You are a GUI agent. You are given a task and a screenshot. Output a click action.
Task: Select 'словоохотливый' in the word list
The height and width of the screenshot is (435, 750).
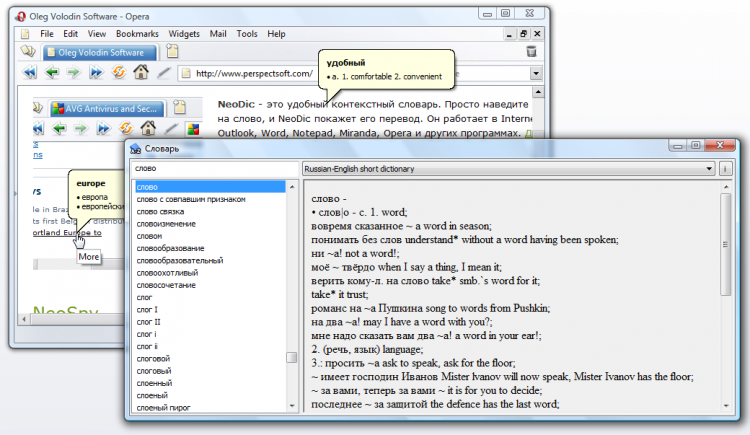coord(167,273)
